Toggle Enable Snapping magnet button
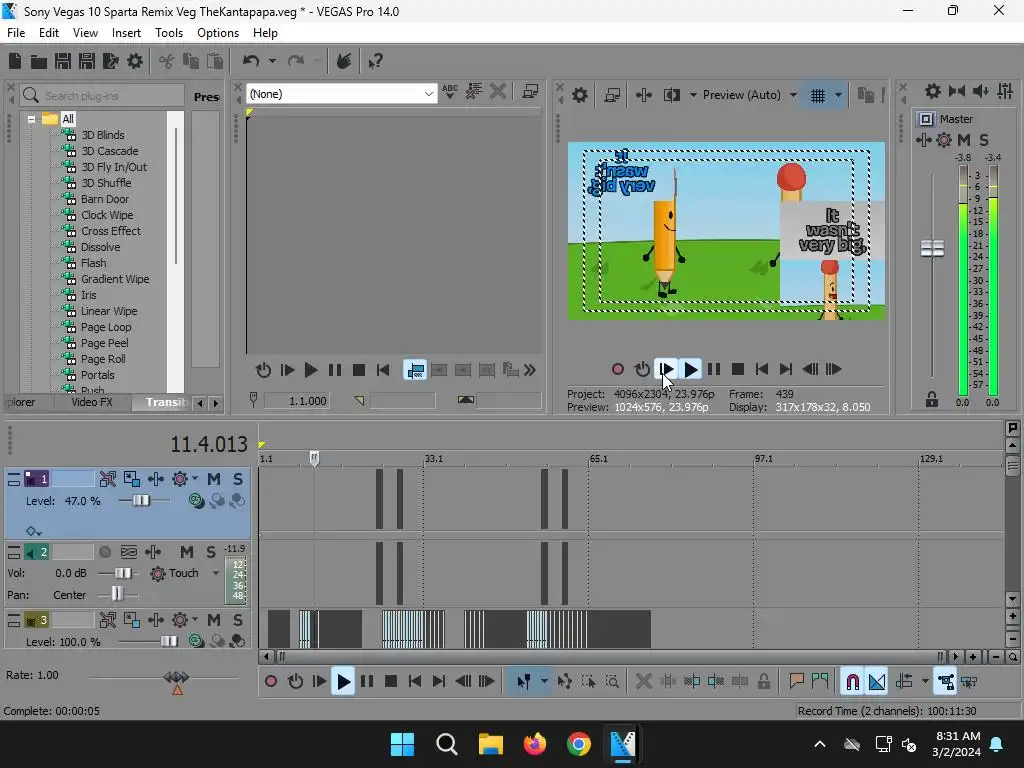 point(852,682)
